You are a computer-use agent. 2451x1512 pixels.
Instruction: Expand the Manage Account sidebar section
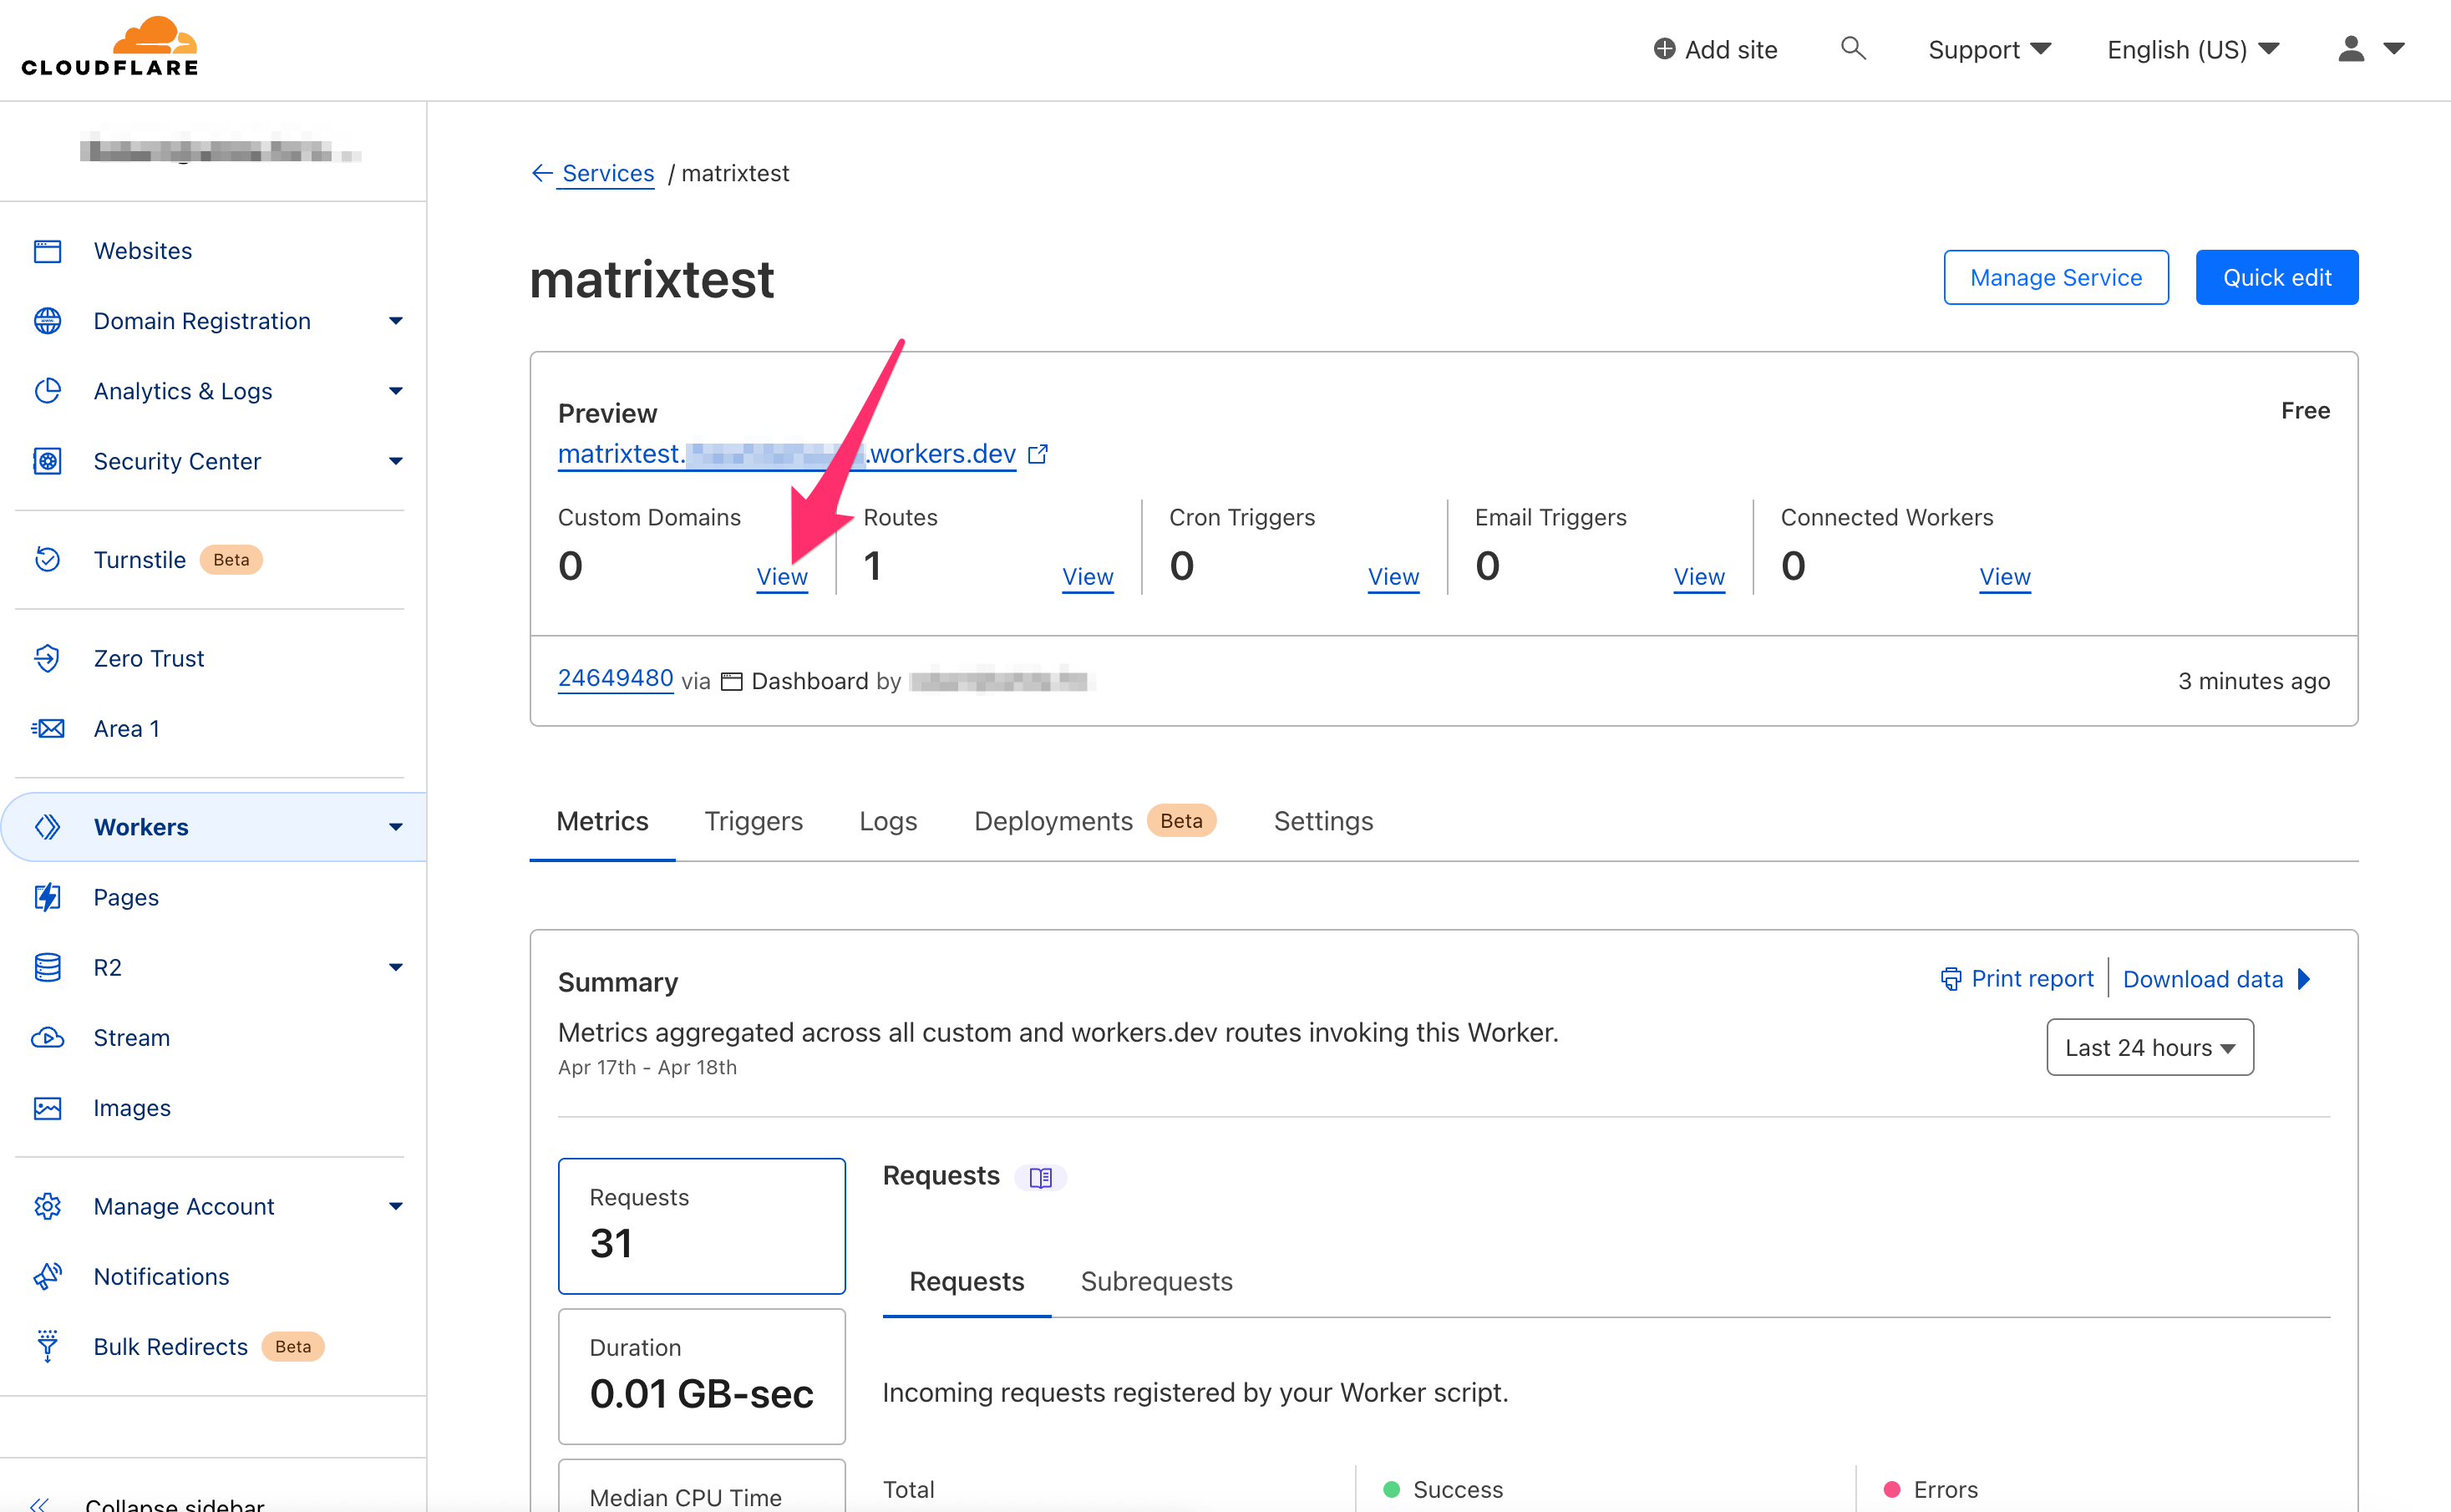396,1206
